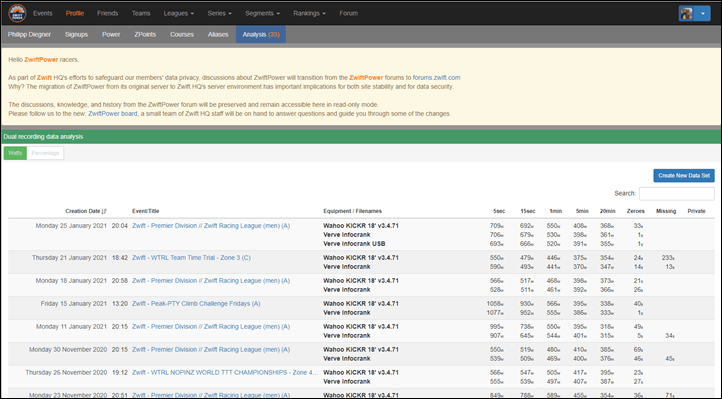Switch to the ZPoints tab
Image resolution: width=722 pixels, height=399 pixels.
click(x=145, y=35)
